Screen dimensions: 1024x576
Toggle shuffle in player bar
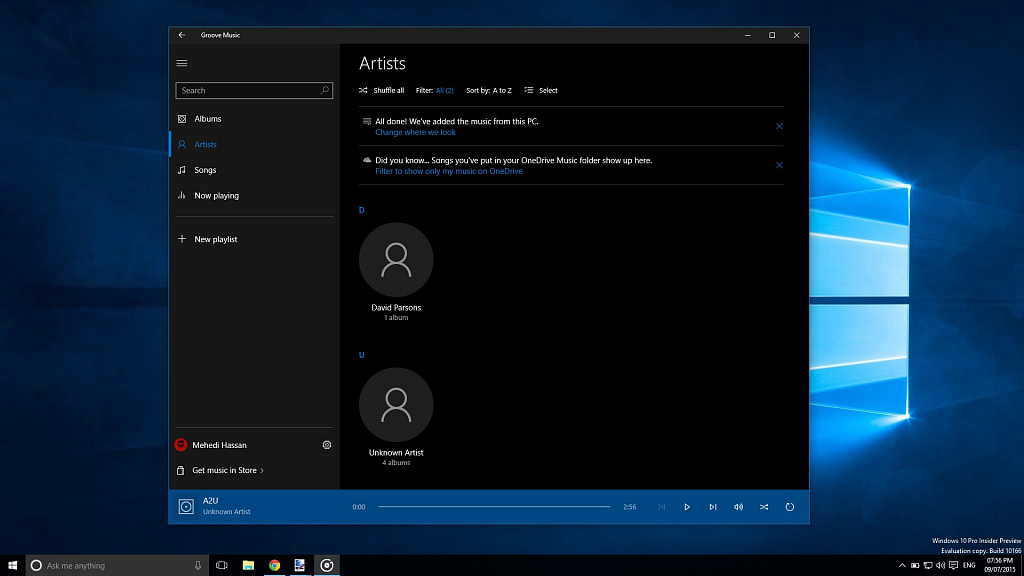point(764,507)
